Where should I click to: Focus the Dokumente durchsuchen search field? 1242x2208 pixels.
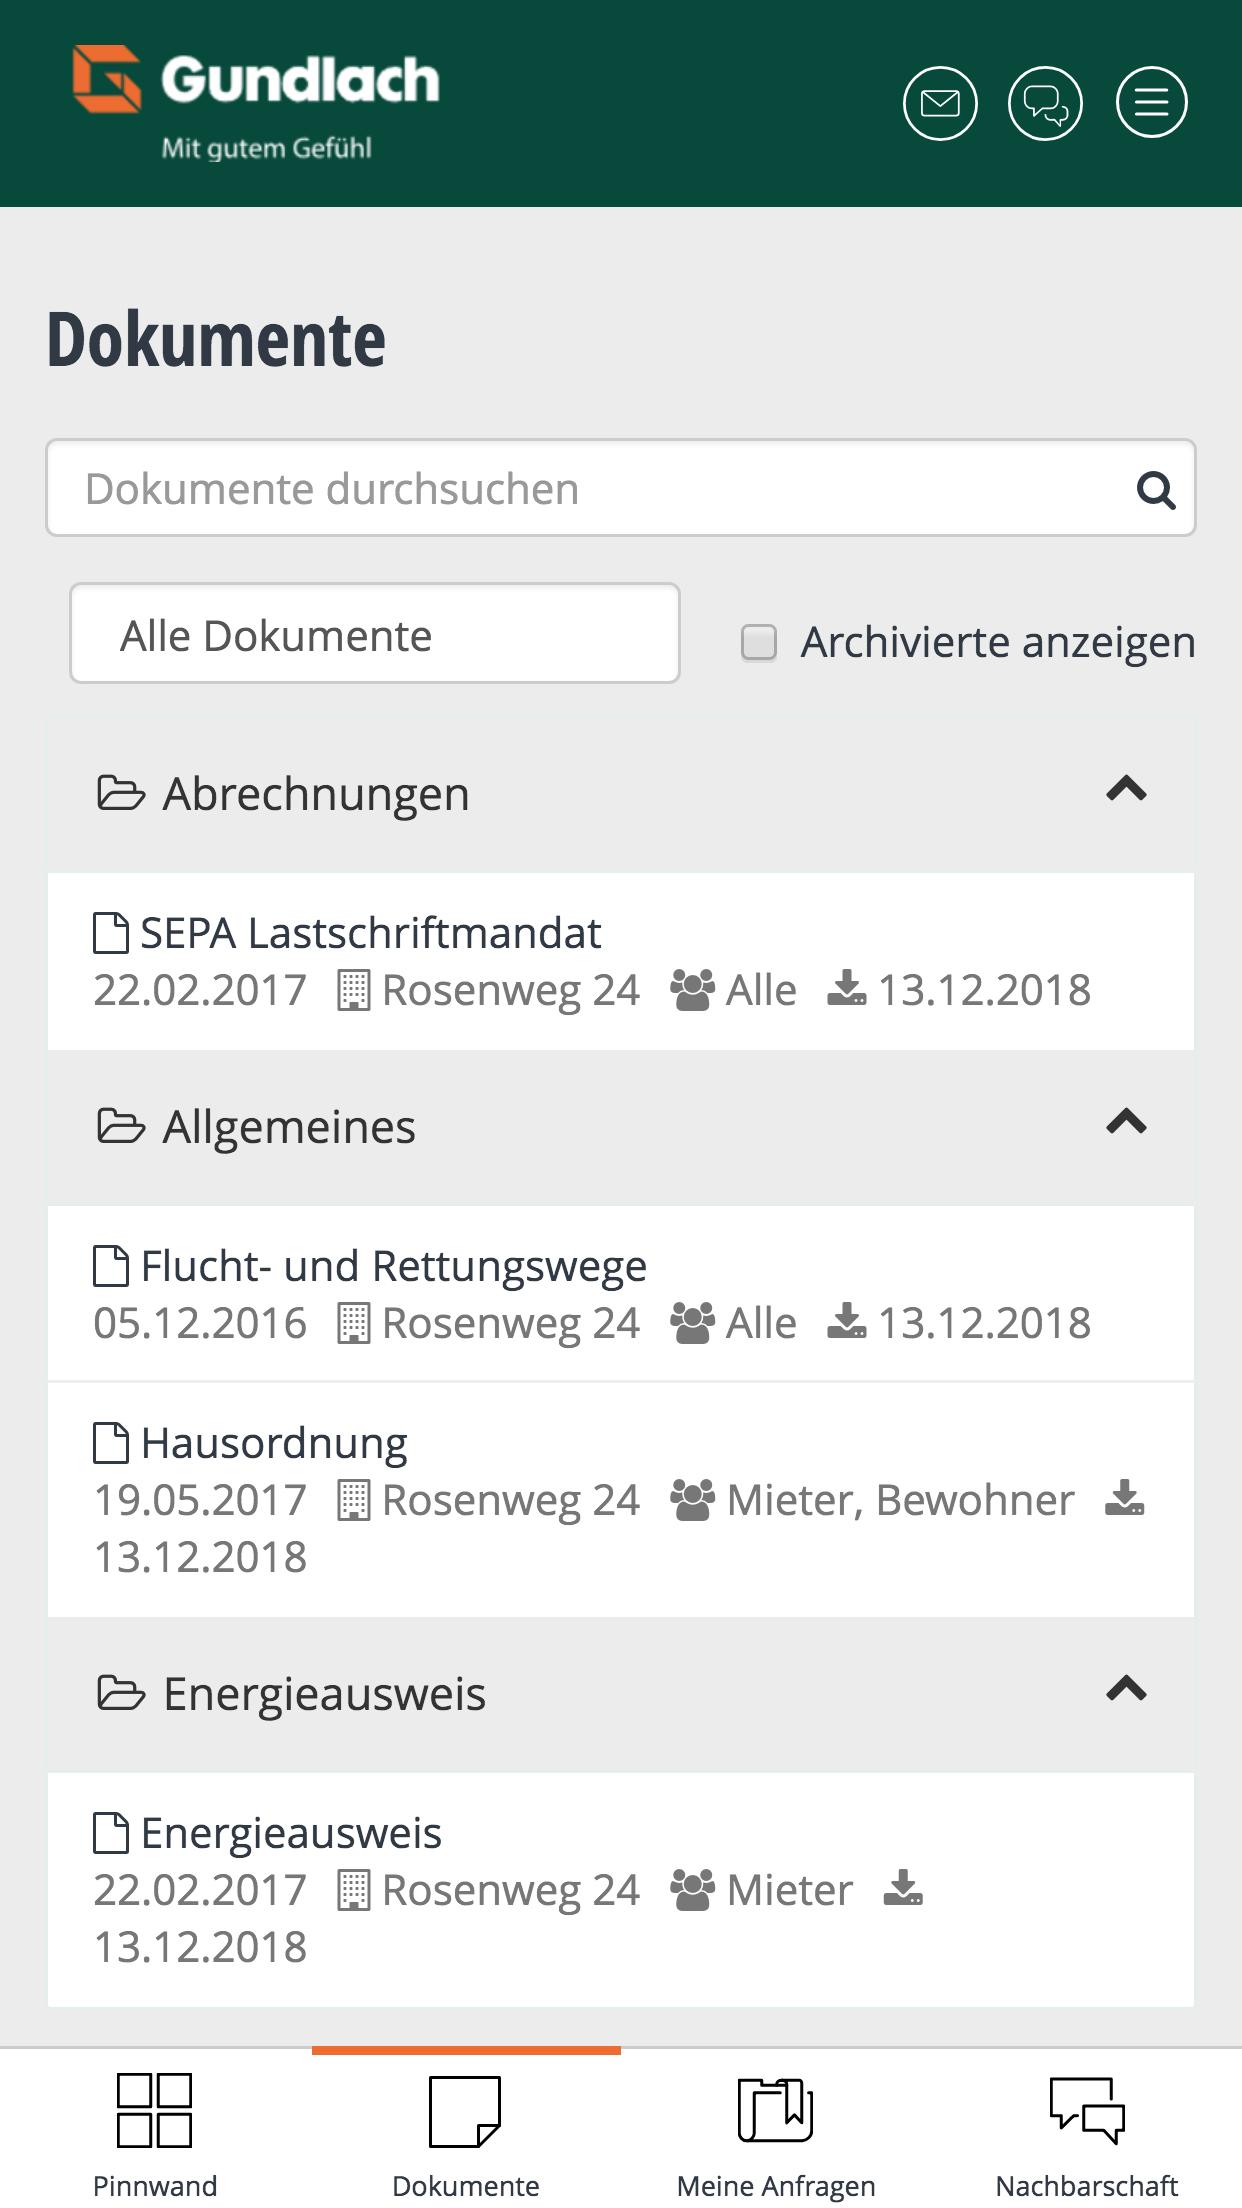[x=621, y=488]
